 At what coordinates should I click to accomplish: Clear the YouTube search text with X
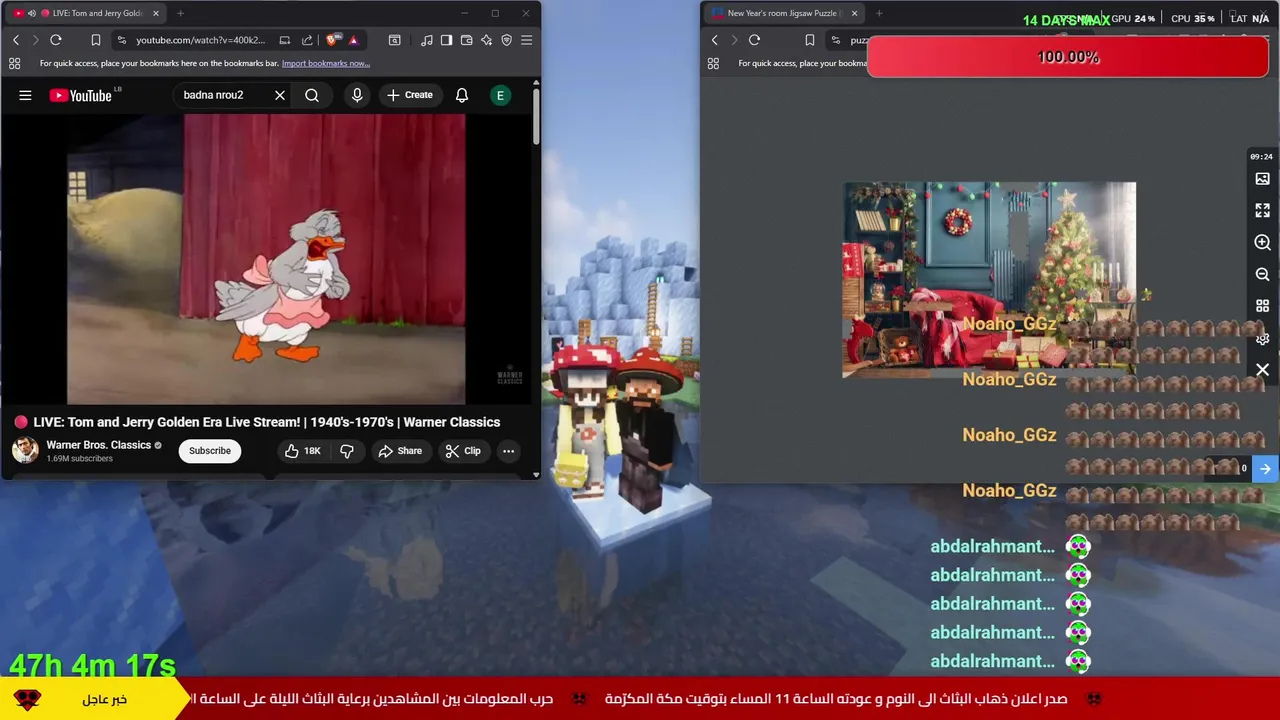click(x=280, y=95)
